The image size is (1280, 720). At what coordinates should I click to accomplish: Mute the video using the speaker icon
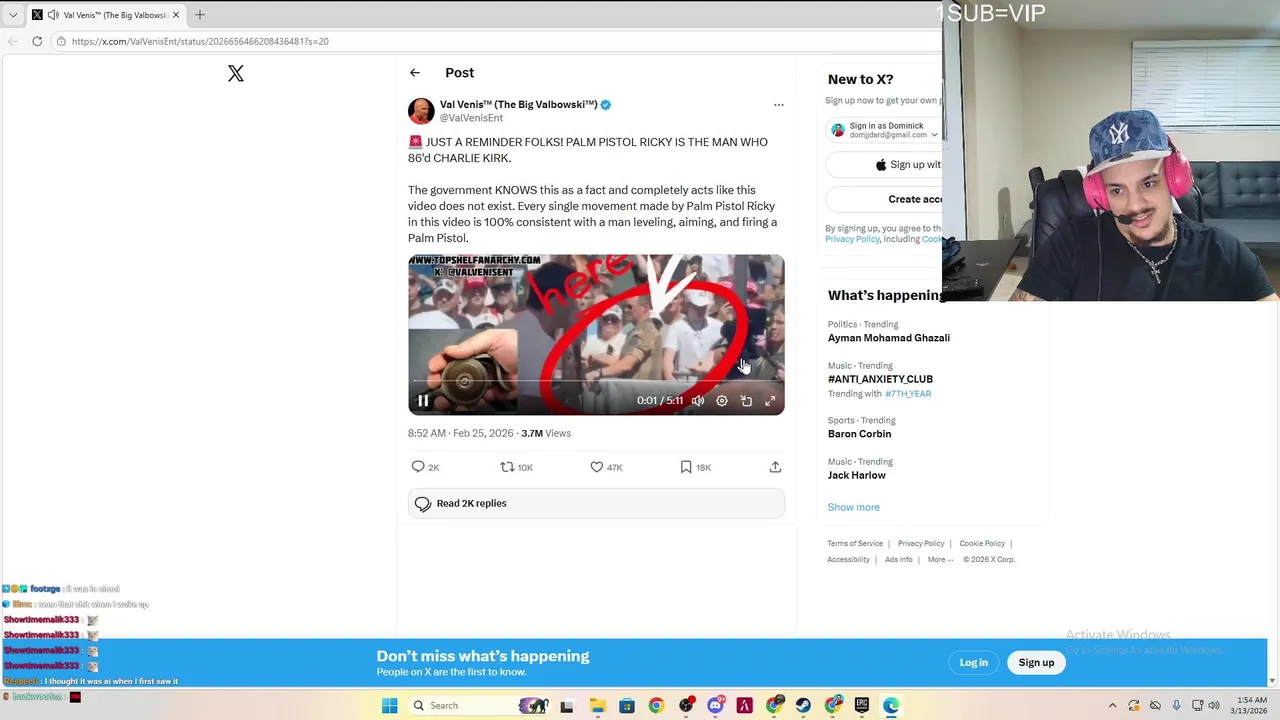(698, 401)
